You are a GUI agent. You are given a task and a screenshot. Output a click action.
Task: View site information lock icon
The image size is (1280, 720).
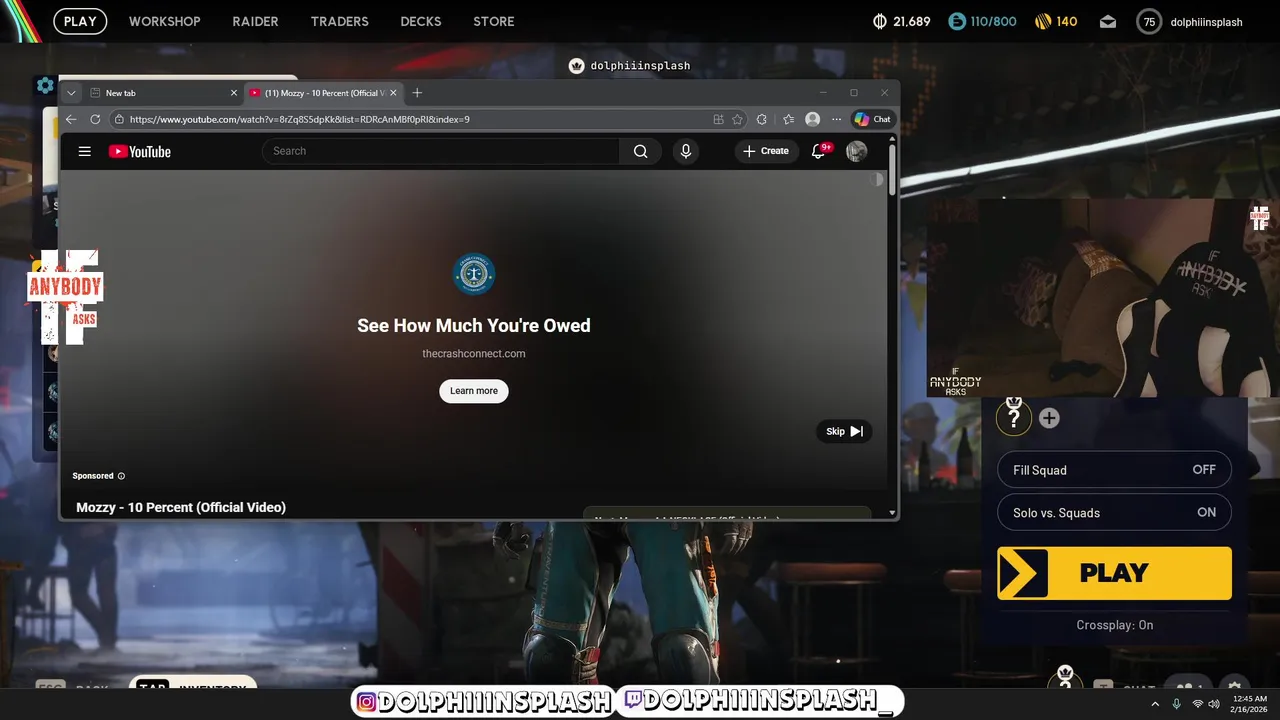[119, 119]
